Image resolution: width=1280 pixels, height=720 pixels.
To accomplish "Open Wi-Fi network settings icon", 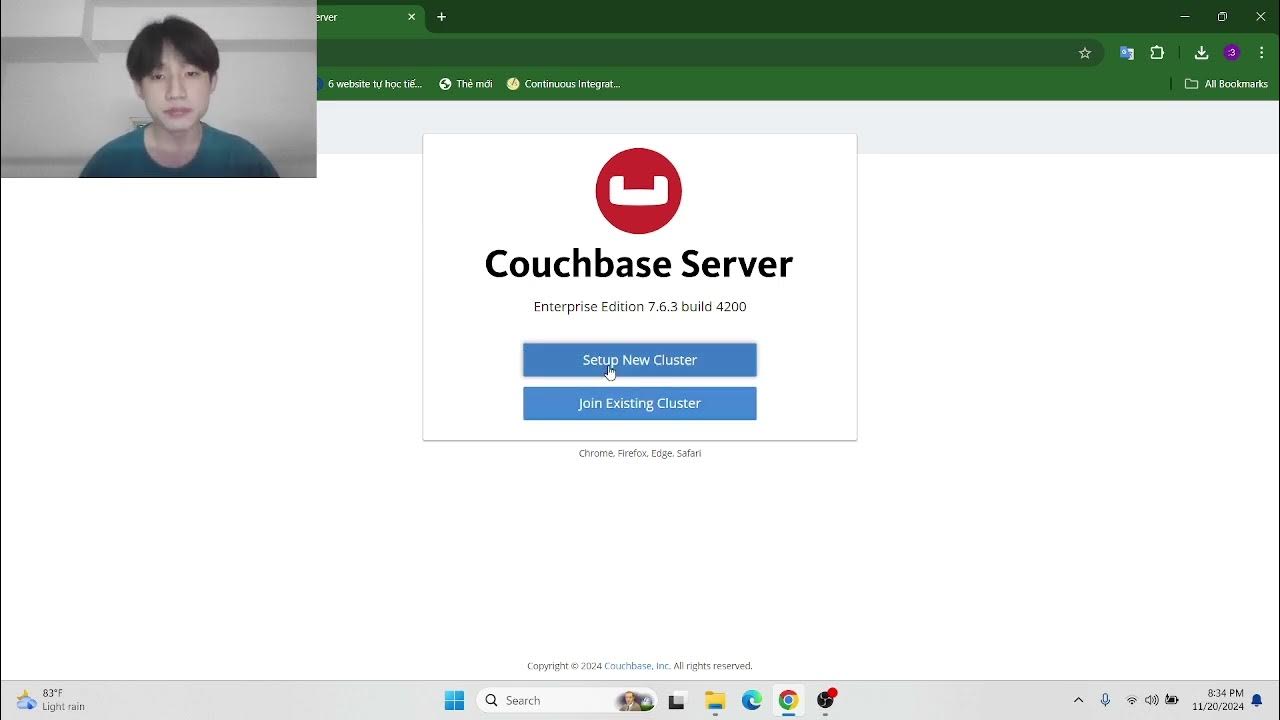I will 1132,701.
